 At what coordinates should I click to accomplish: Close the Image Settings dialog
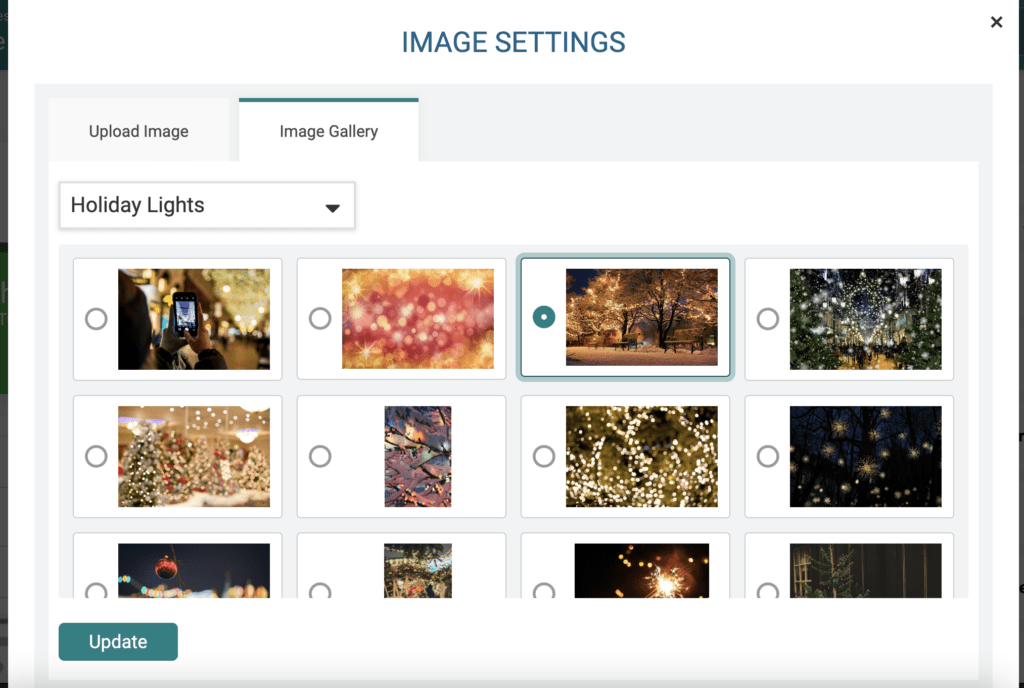[x=996, y=22]
